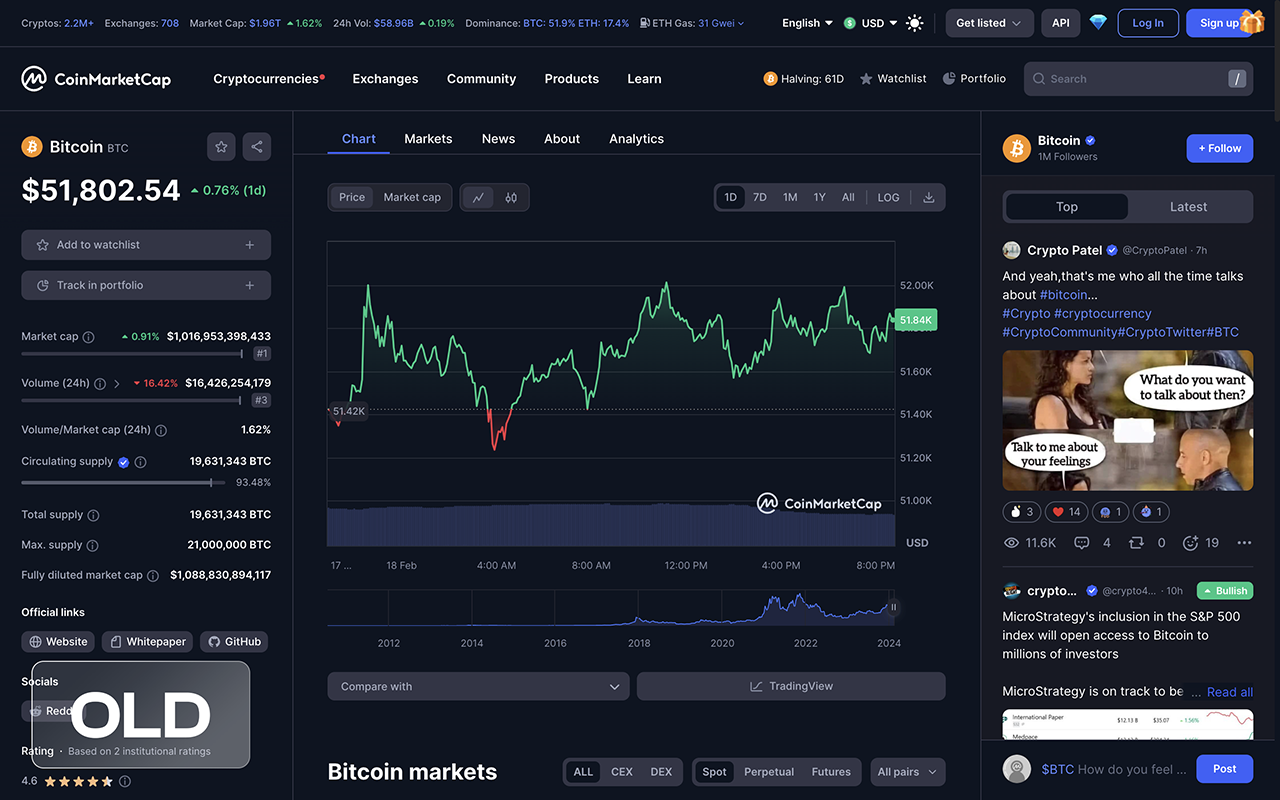Select 1Y chart range
The height and width of the screenshot is (800, 1280).
[819, 197]
